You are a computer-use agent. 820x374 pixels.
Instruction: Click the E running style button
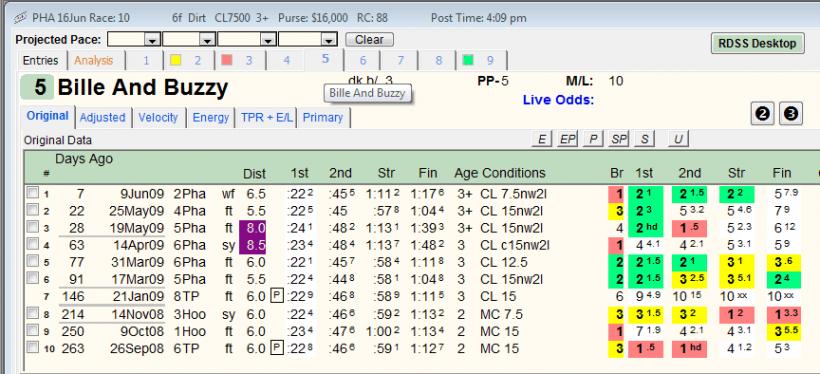click(542, 139)
